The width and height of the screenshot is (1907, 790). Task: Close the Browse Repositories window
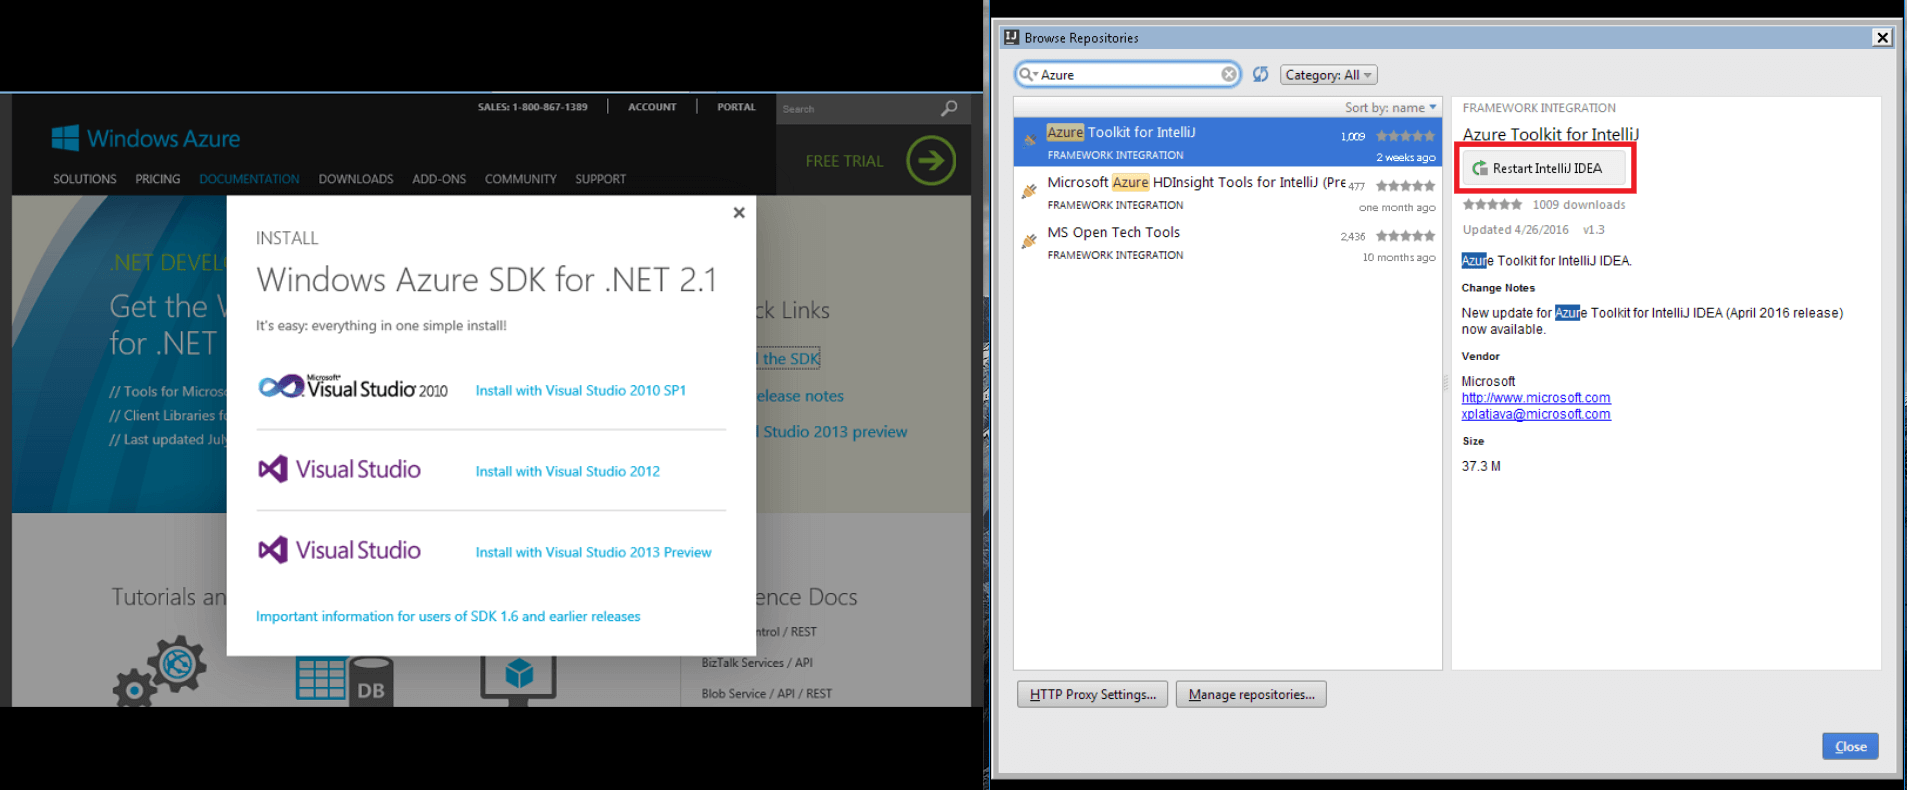(x=1882, y=37)
